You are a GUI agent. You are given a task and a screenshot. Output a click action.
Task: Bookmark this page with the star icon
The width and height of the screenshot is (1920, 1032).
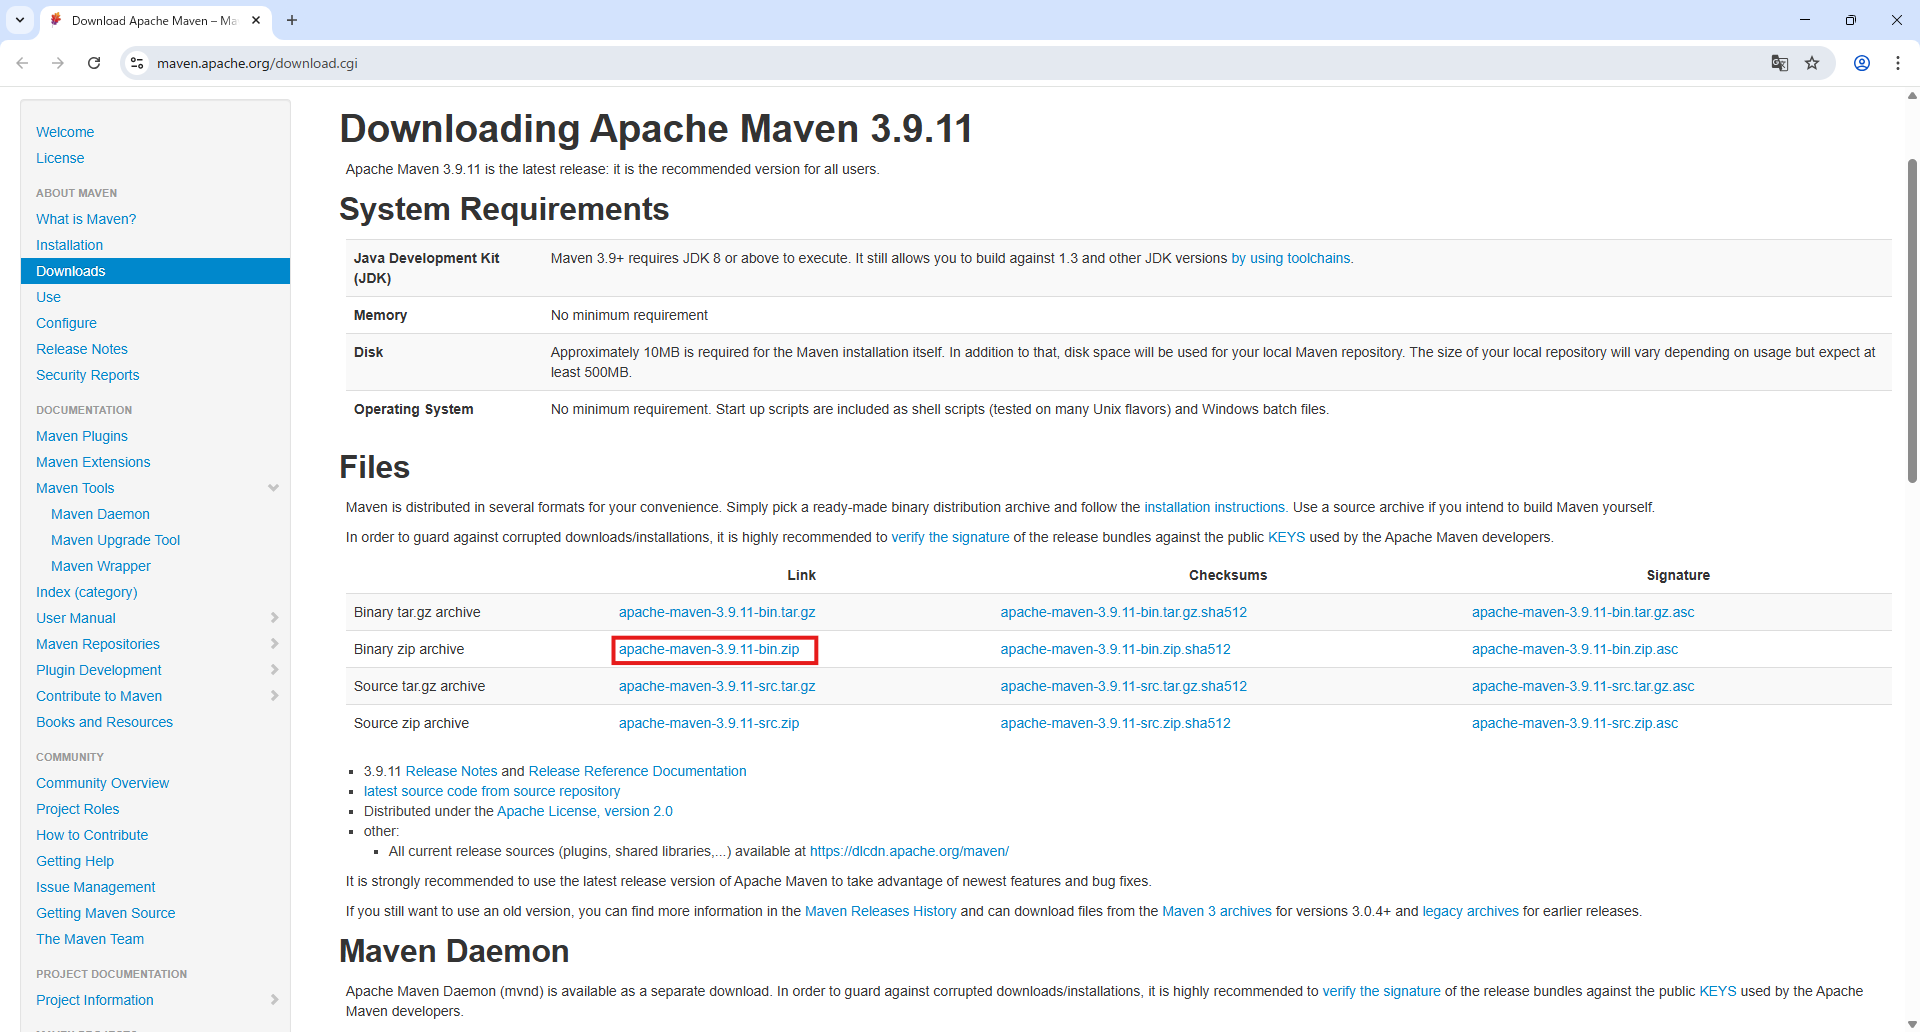1812,63
